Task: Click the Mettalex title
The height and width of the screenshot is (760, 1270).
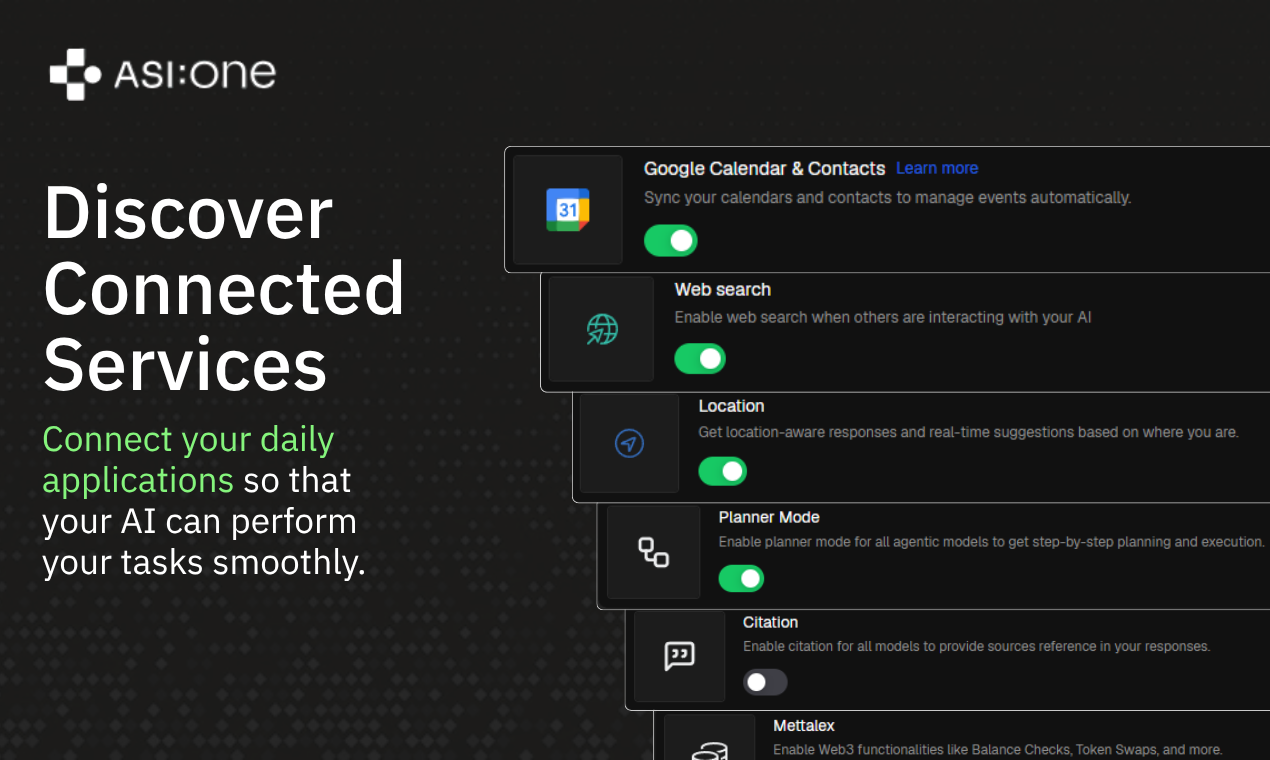Action: (804, 725)
